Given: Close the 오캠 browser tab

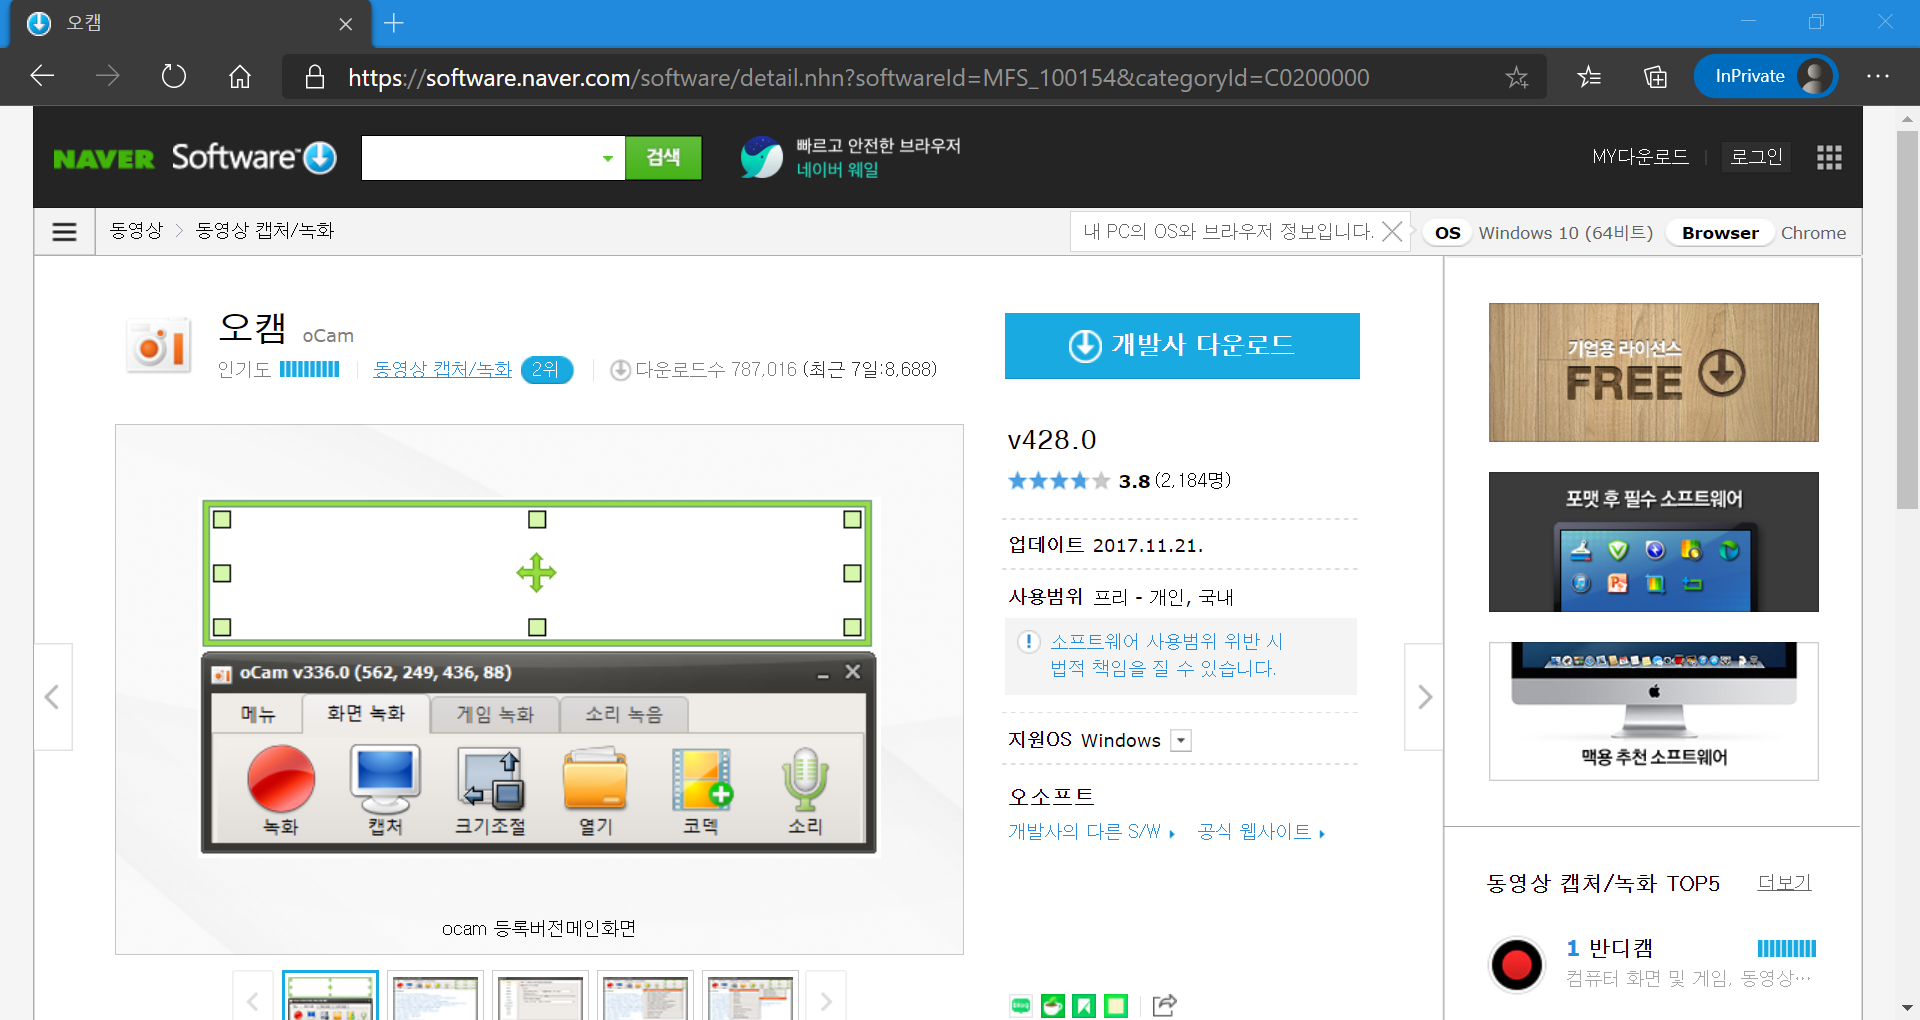Looking at the screenshot, I should [345, 24].
